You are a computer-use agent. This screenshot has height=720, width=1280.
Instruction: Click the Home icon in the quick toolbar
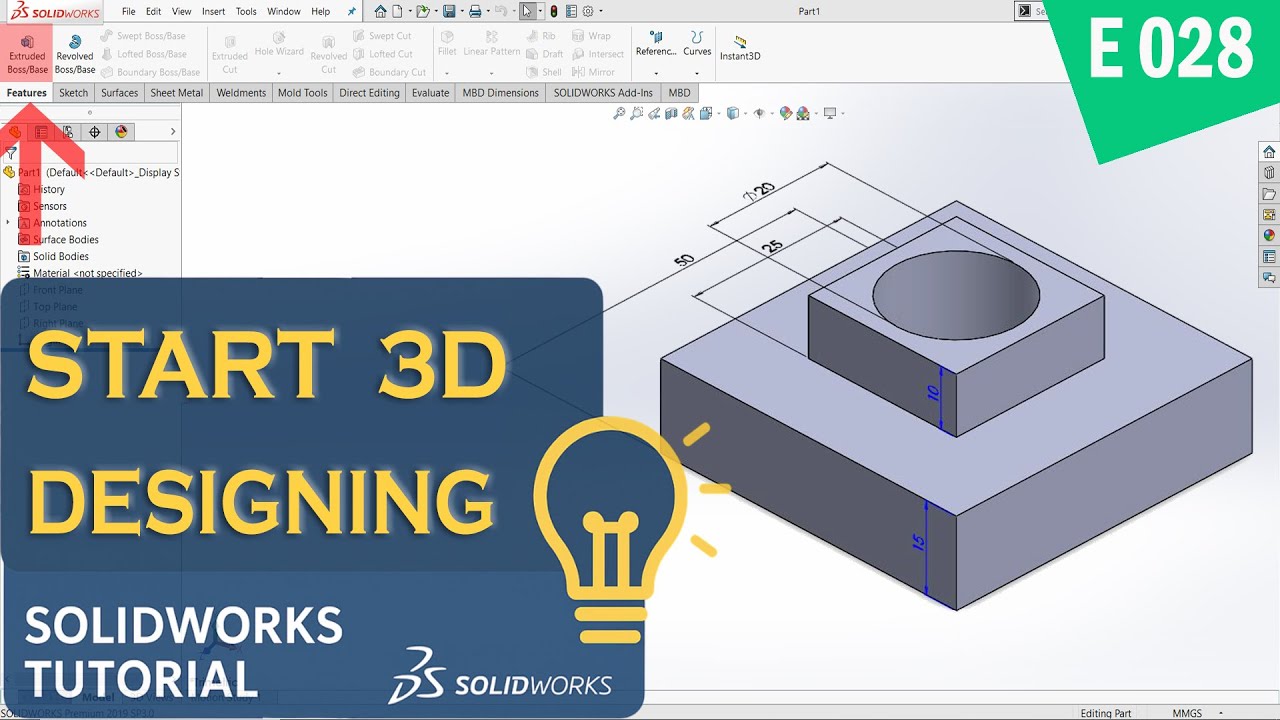[x=380, y=12]
